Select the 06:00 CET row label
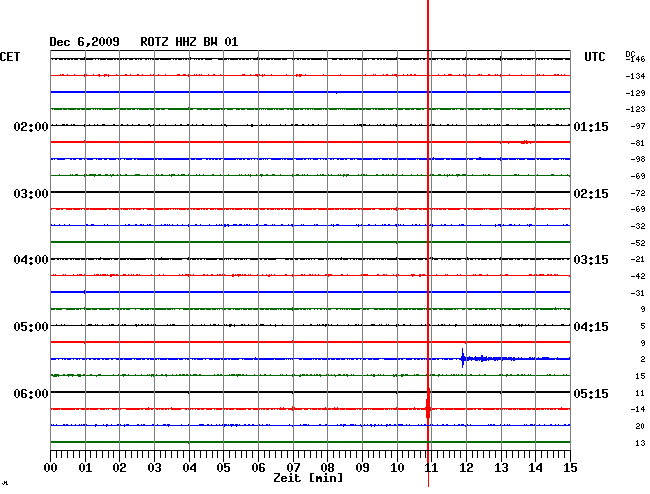The width and height of the screenshot is (650, 494). pyautogui.click(x=31, y=393)
